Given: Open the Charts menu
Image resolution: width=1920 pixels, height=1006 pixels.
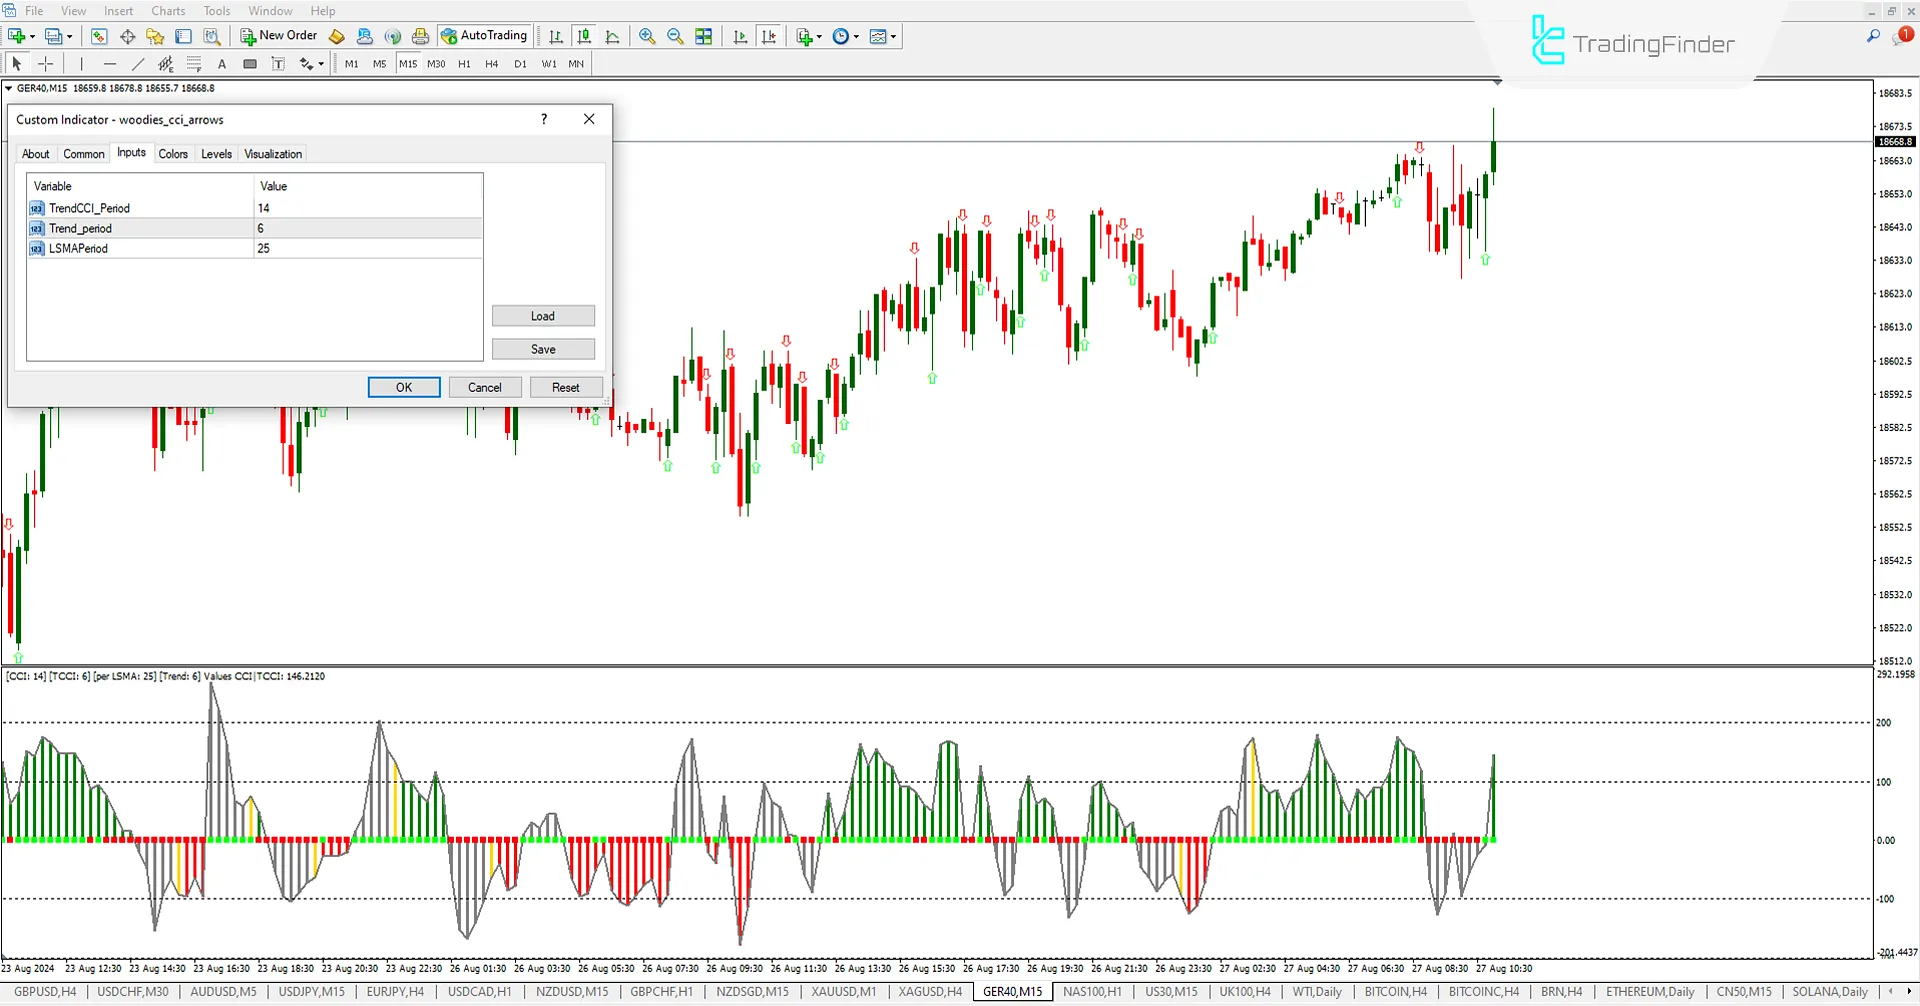Looking at the screenshot, I should click(167, 10).
